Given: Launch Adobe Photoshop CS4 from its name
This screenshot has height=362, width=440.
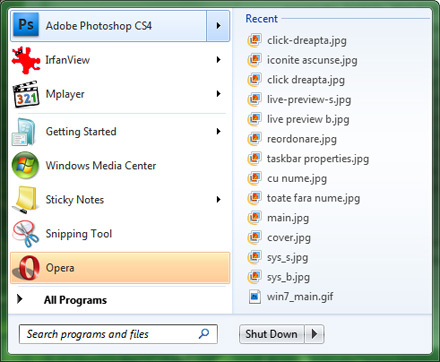Looking at the screenshot, I should click(99, 26).
